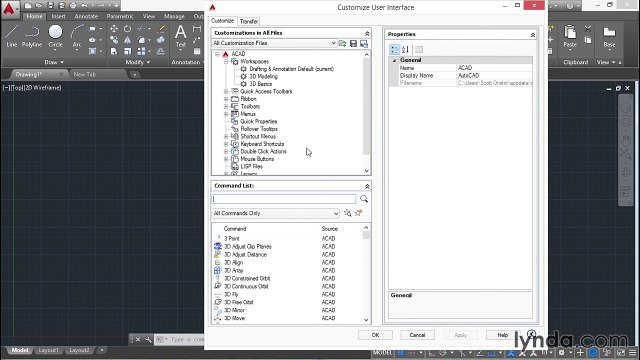
Task: Select 3D Basics workspace
Action: point(260,84)
